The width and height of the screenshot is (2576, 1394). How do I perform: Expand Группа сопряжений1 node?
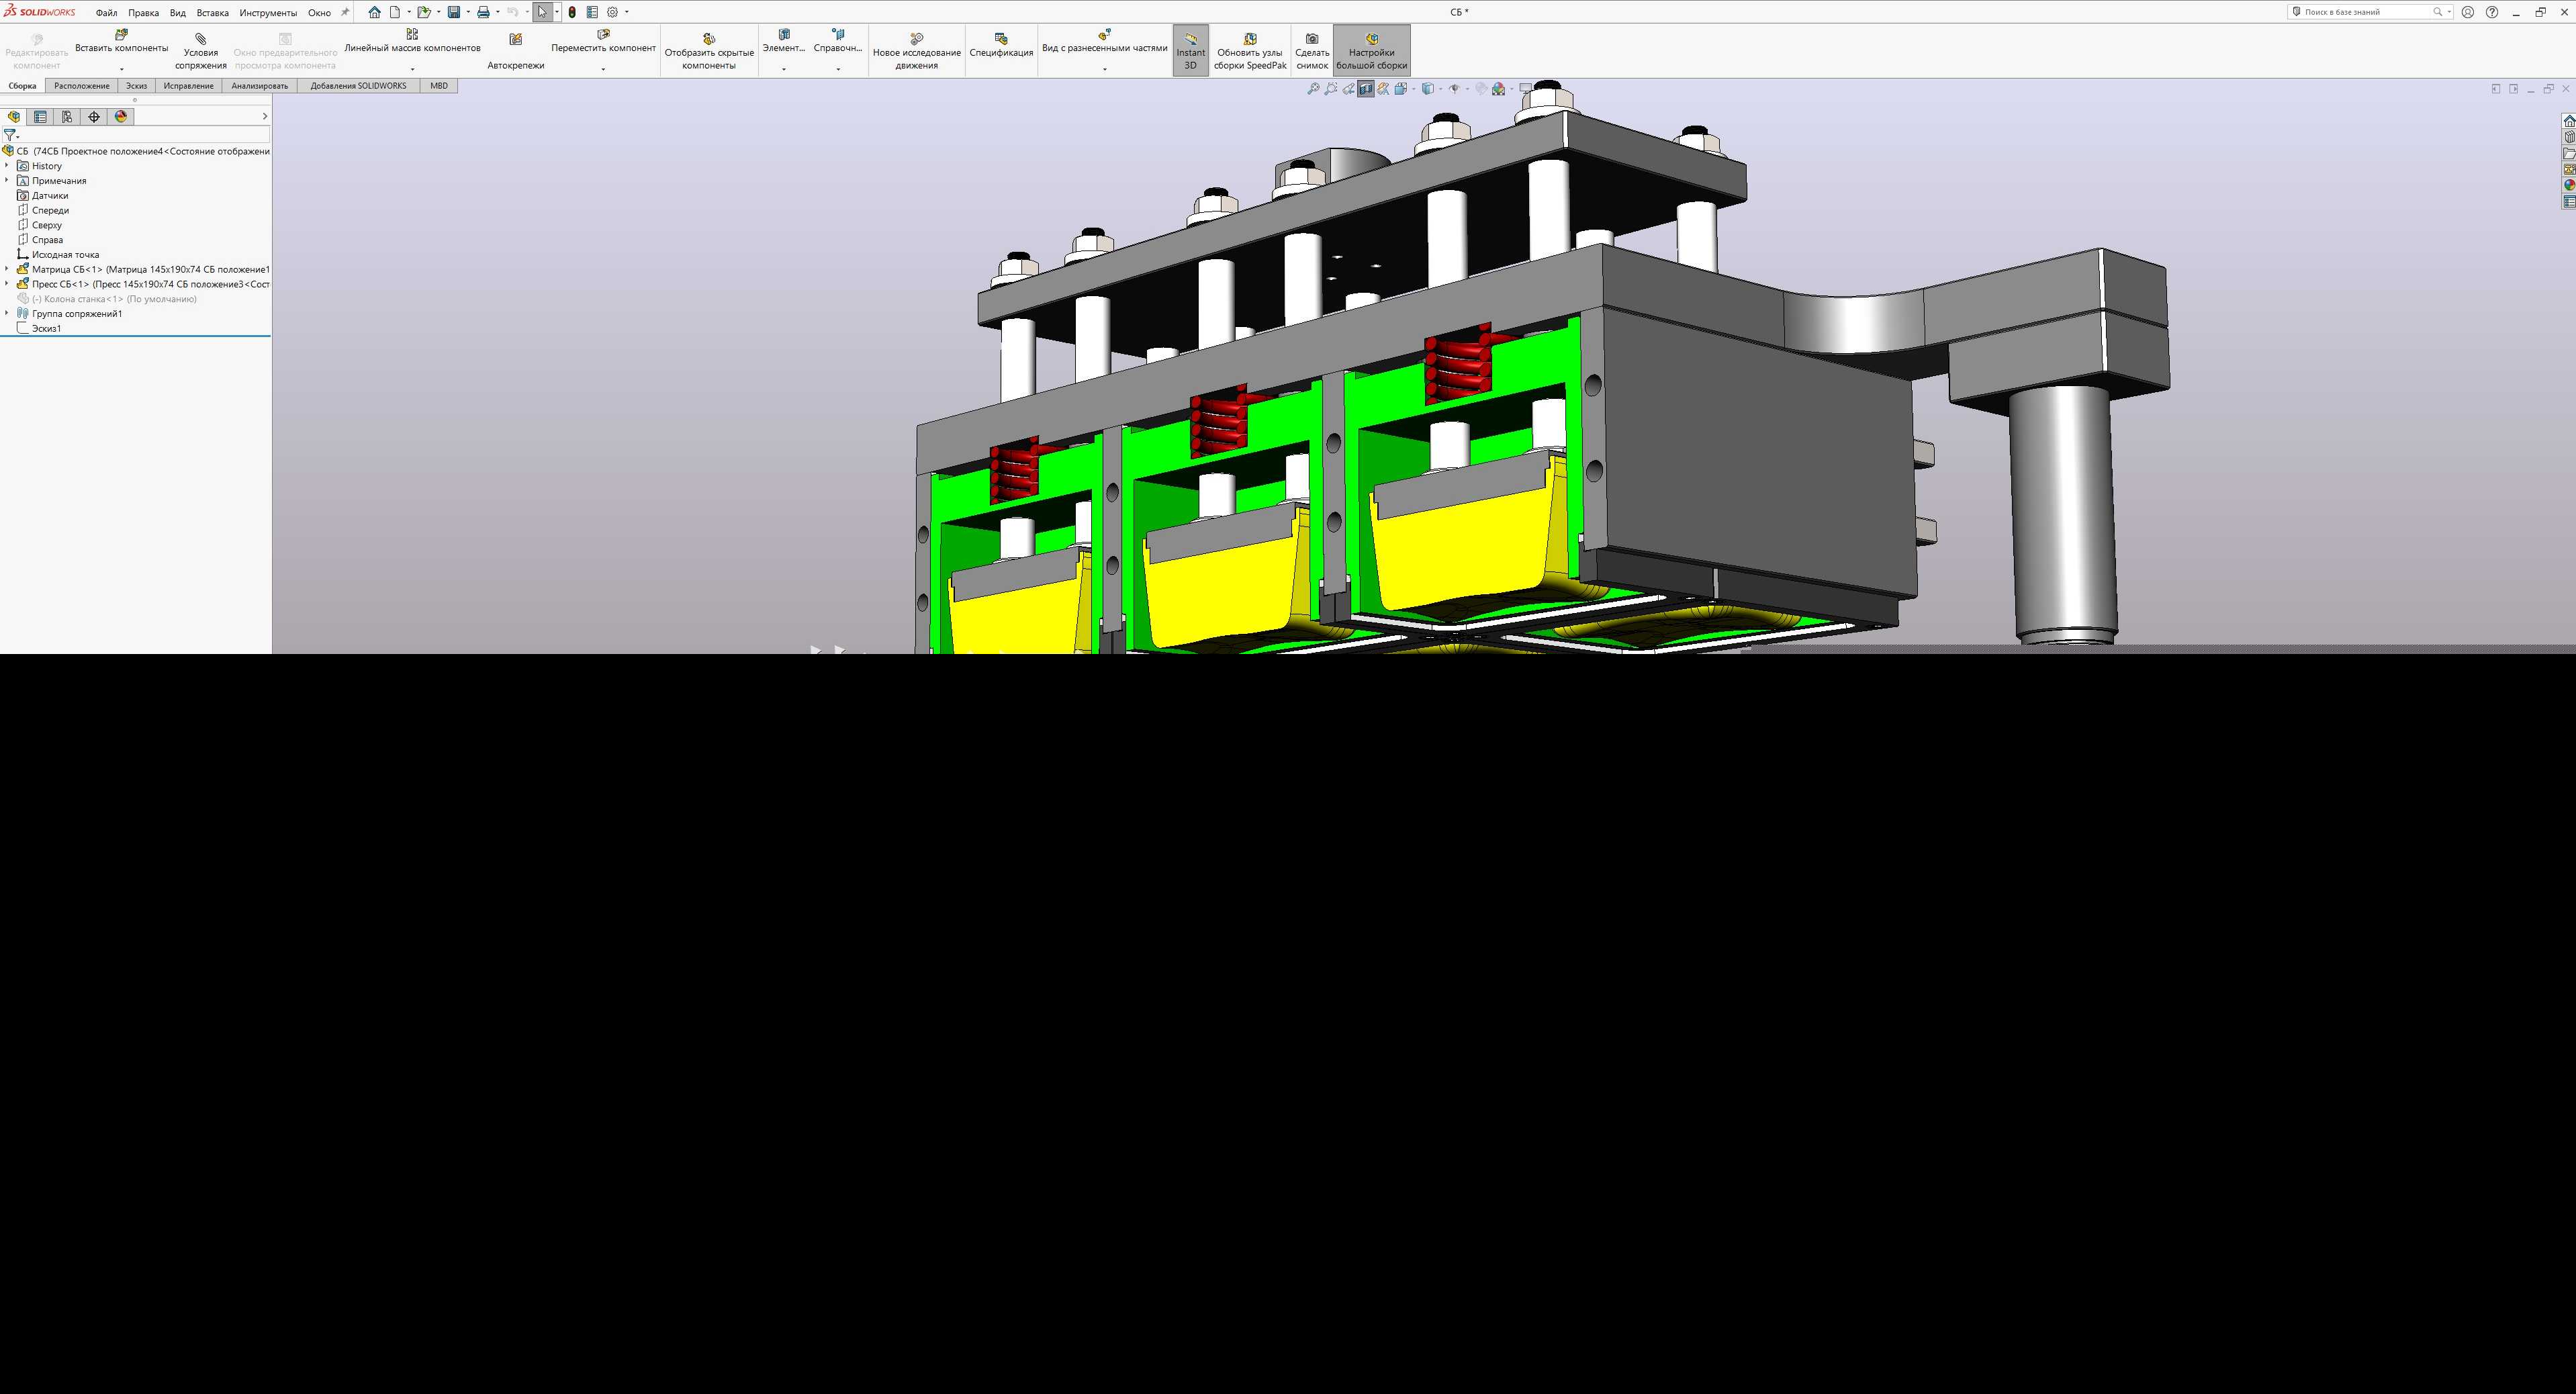7,313
